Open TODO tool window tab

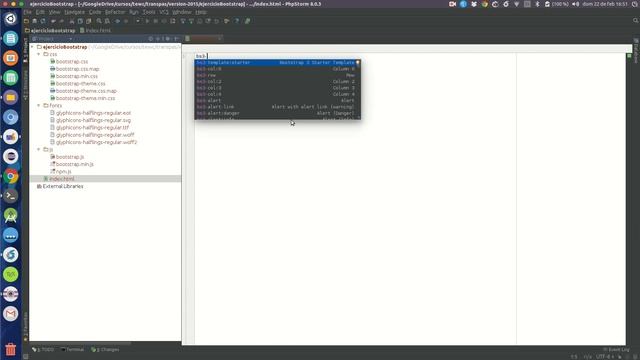(x=43, y=350)
